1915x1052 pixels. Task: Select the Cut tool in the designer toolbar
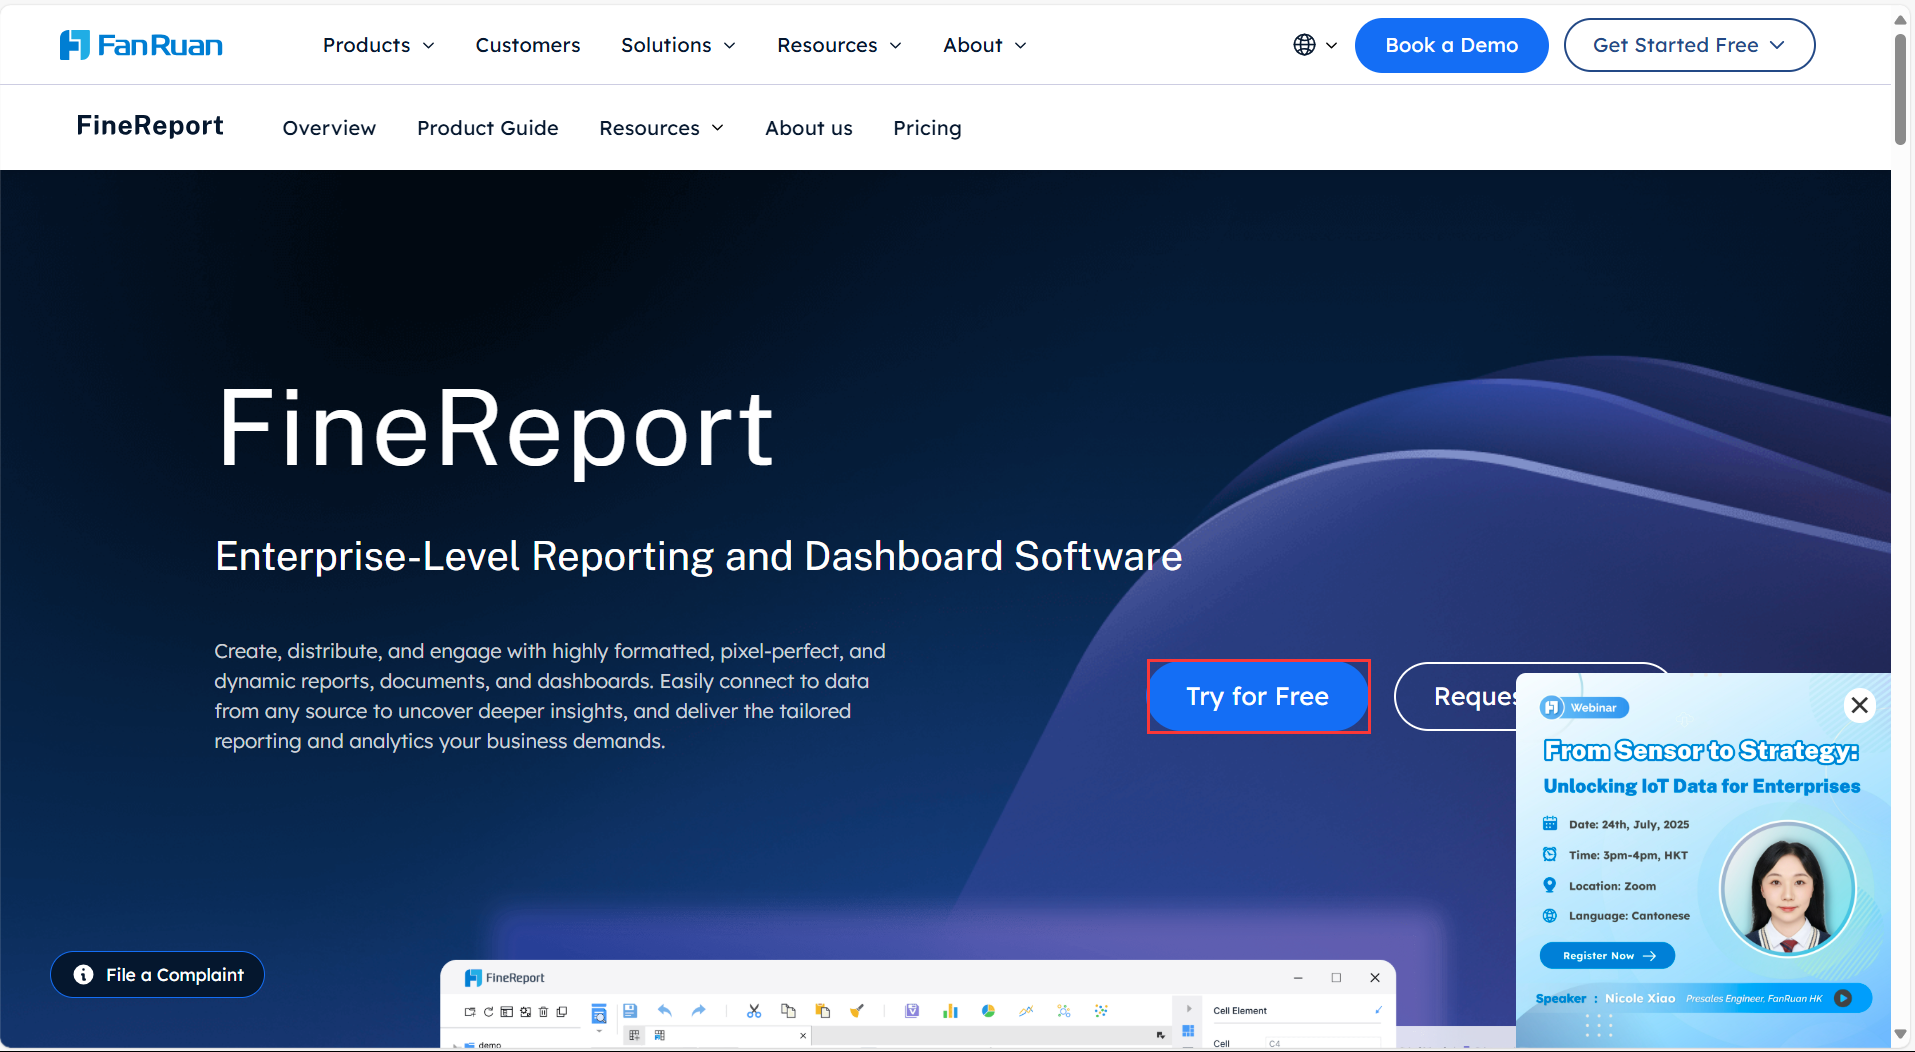(x=753, y=1010)
